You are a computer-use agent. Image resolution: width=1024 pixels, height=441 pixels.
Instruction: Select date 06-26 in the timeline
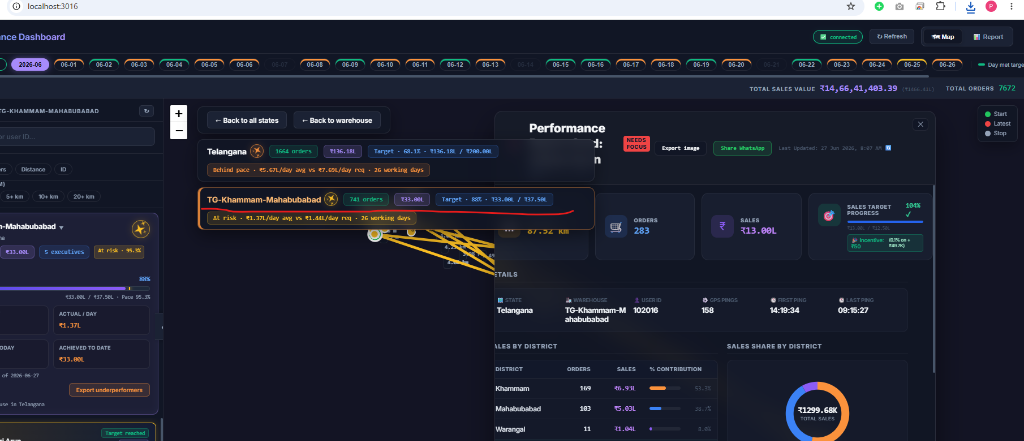tap(948, 65)
